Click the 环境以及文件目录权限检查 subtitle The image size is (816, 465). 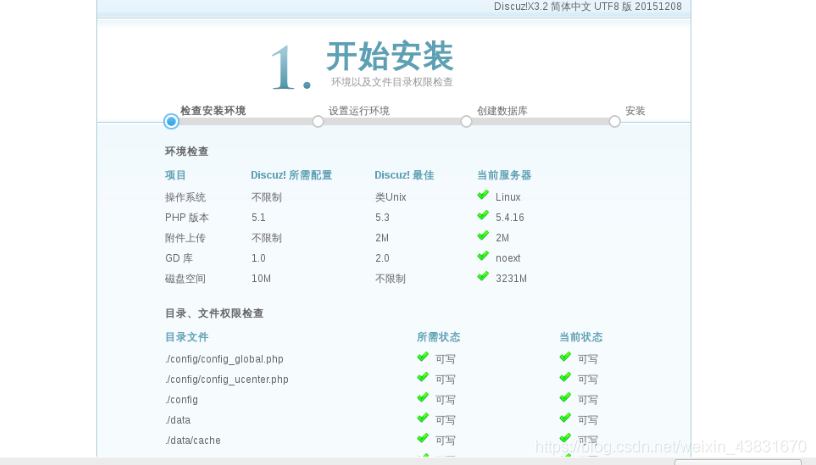(392, 82)
